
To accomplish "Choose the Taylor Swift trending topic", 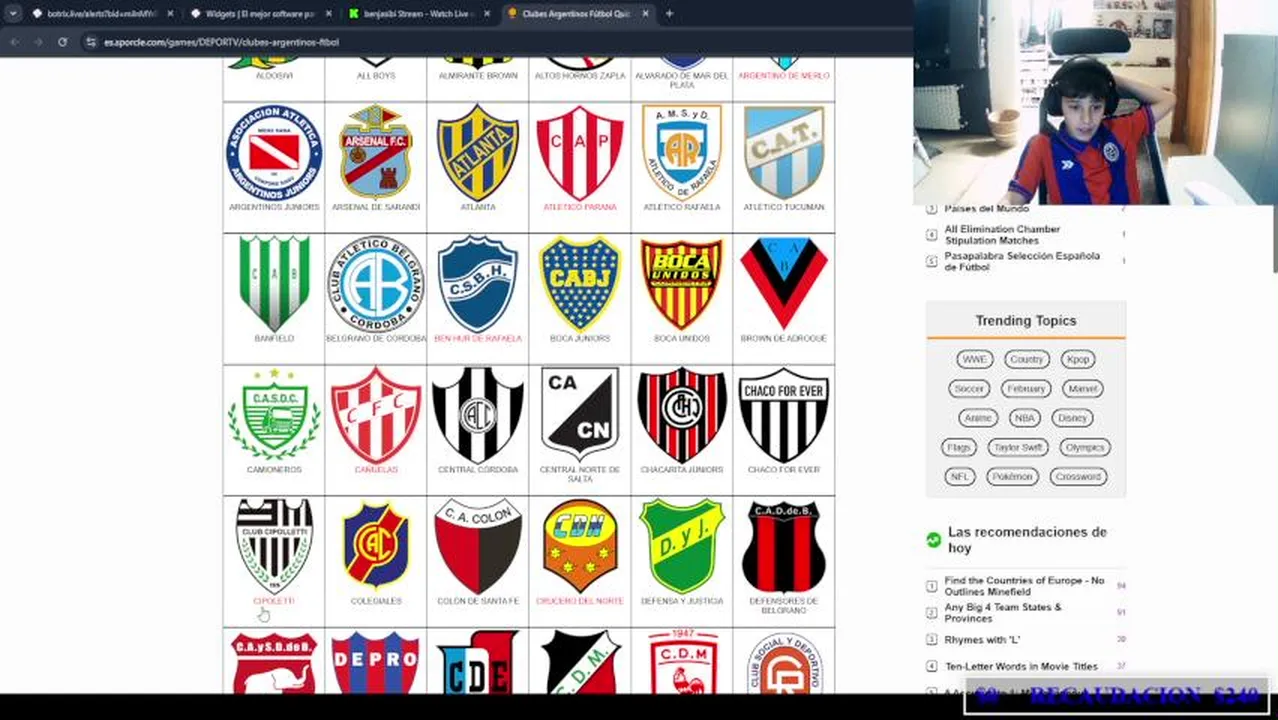I will [1018, 447].
